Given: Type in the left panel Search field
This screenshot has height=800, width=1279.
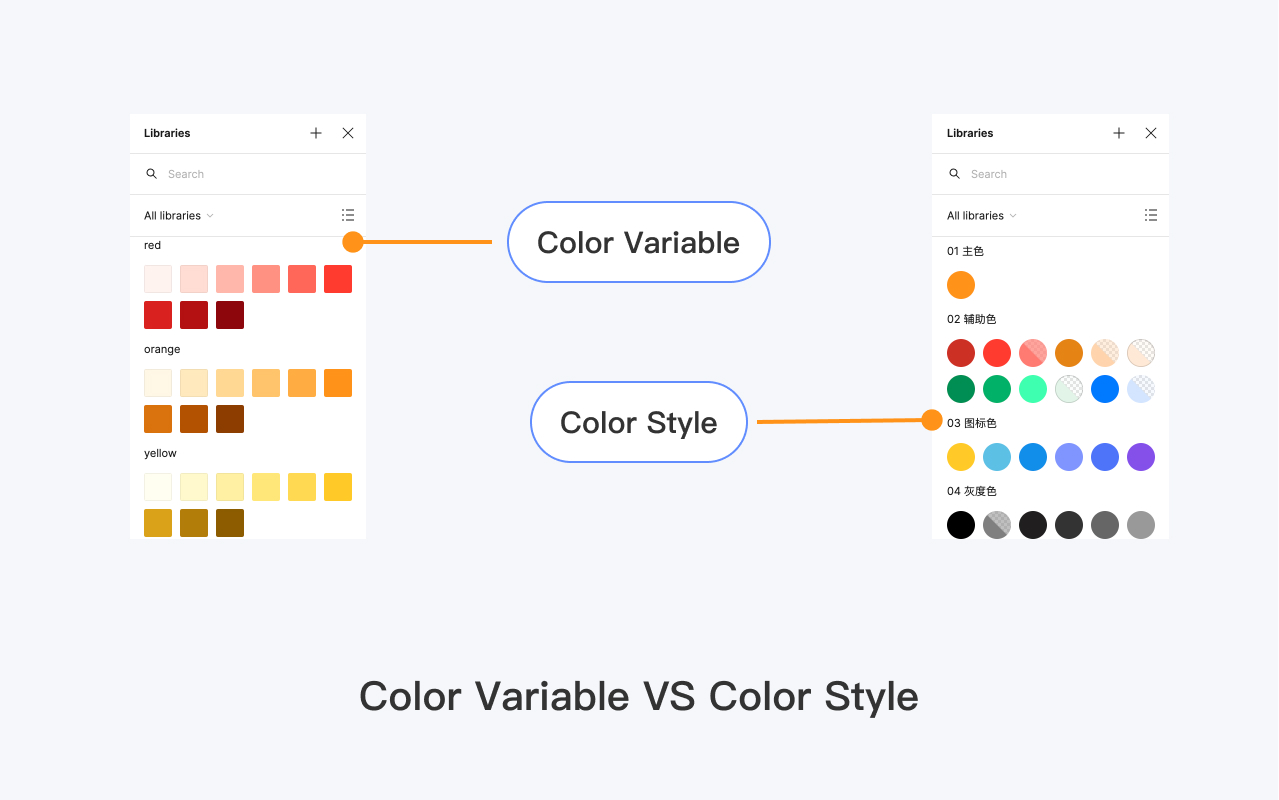Looking at the screenshot, I should (x=250, y=174).
